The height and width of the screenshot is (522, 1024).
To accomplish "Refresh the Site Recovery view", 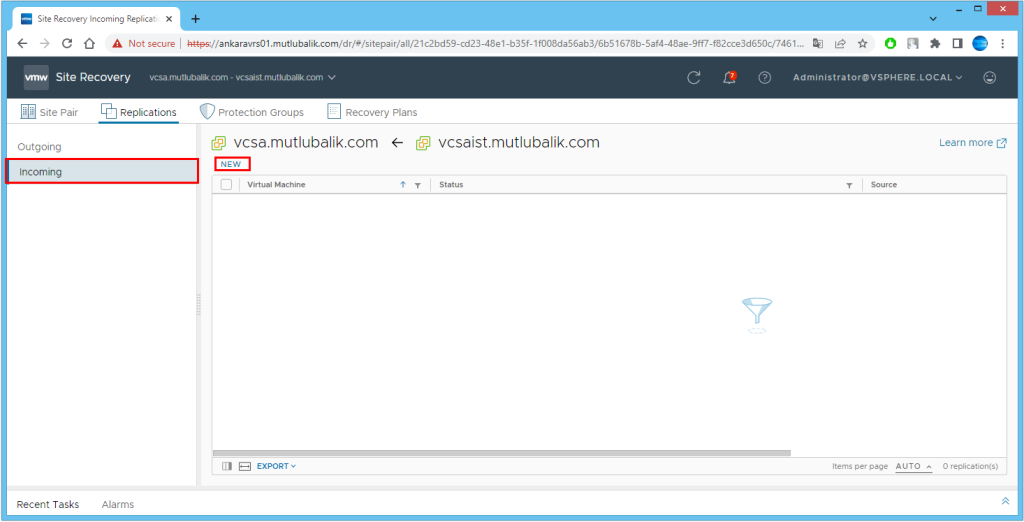I will 694,78.
